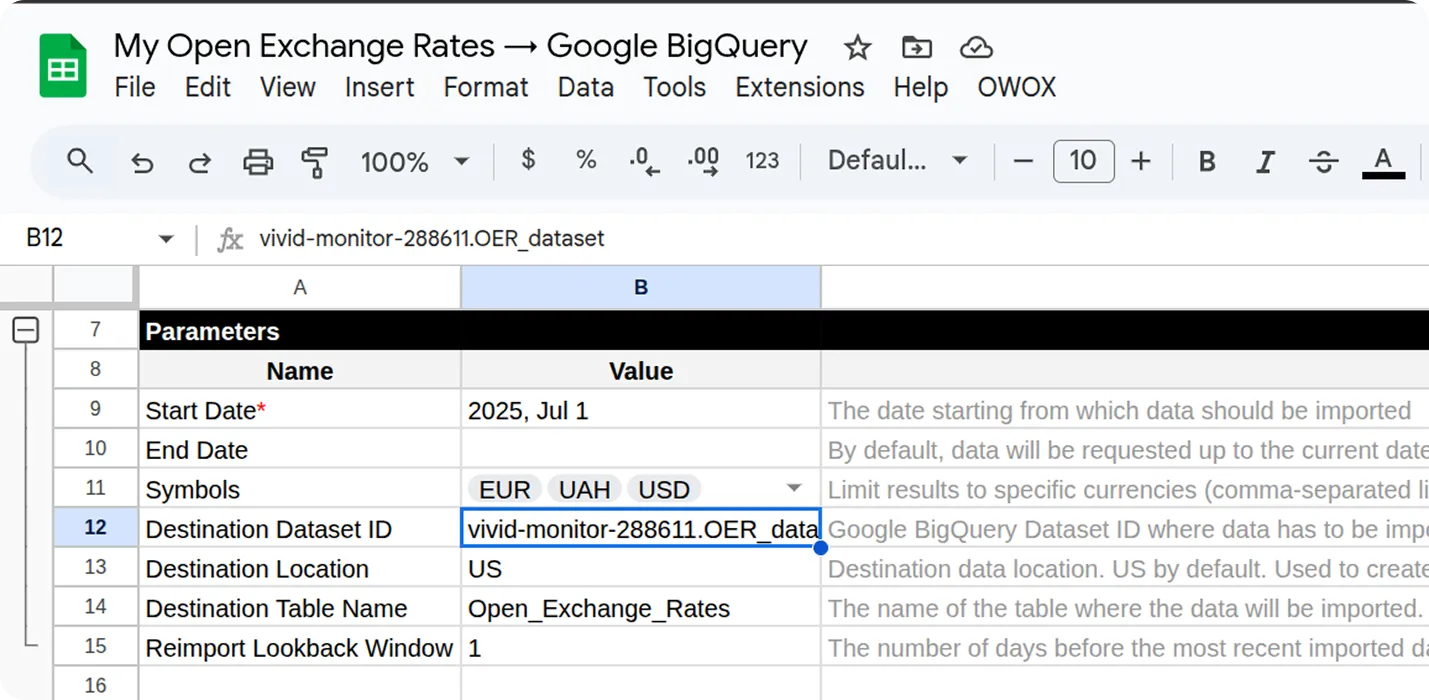
Task: Increase decimal places
Action: (704, 161)
